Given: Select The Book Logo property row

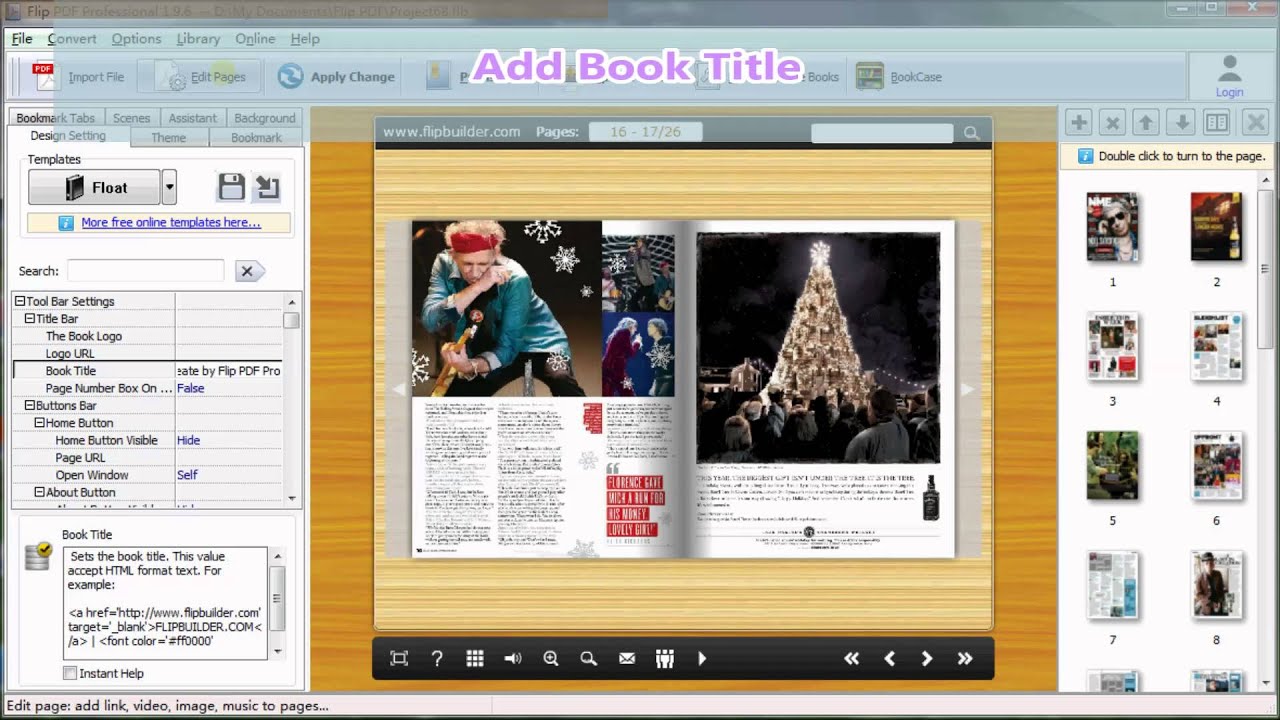Looking at the screenshot, I should click(148, 336).
